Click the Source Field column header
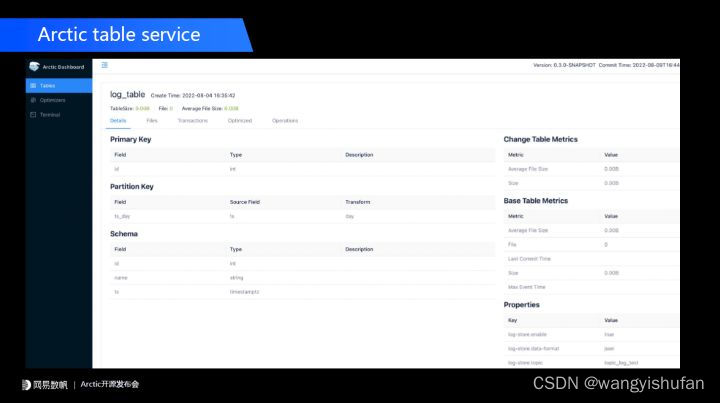The image size is (720, 403). click(x=245, y=202)
